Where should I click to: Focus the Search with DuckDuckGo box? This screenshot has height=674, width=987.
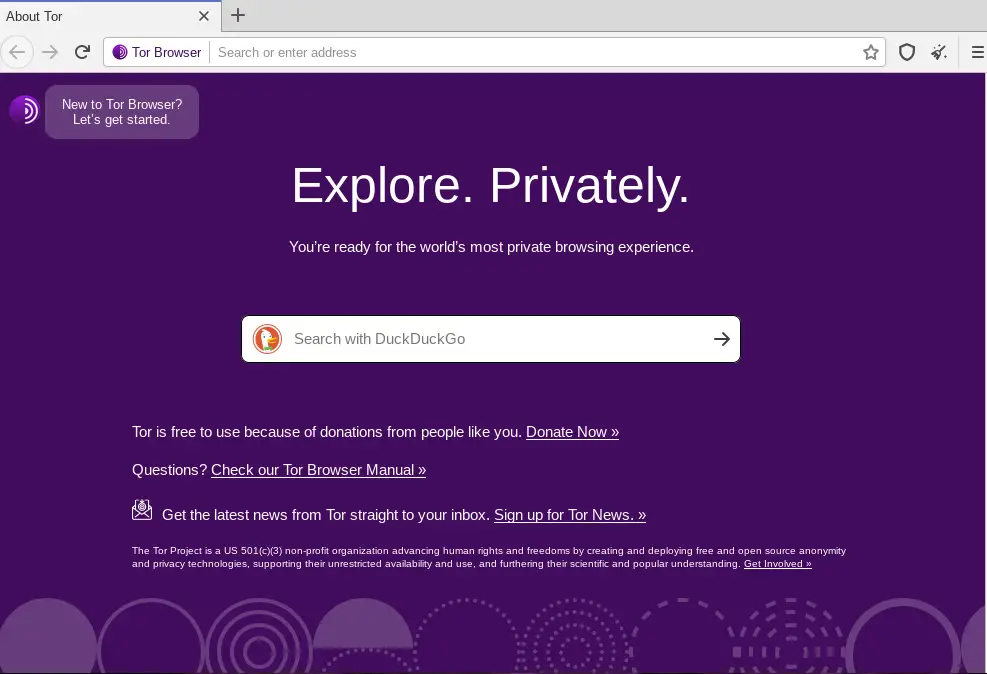point(491,339)
